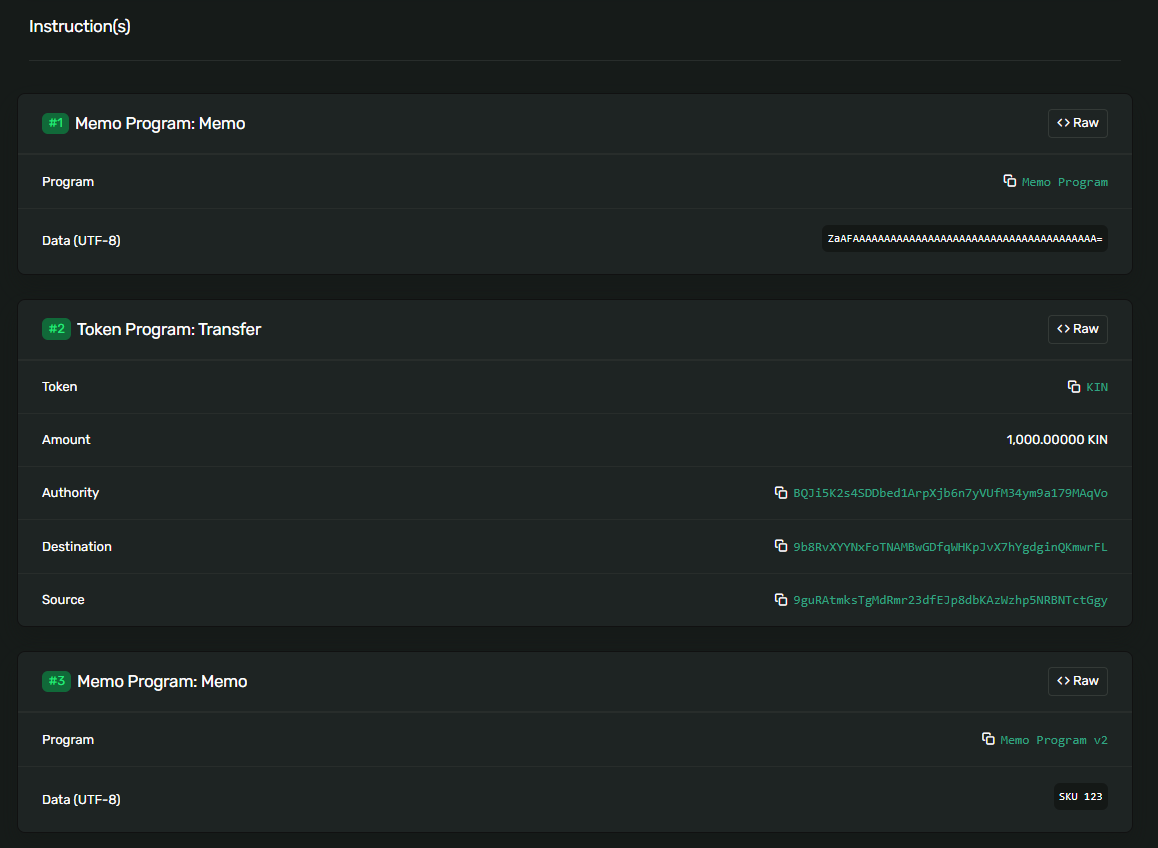Screen dimensions: 1158x848
Task: Copy the Source address
Action: click(x=781, y=599)
